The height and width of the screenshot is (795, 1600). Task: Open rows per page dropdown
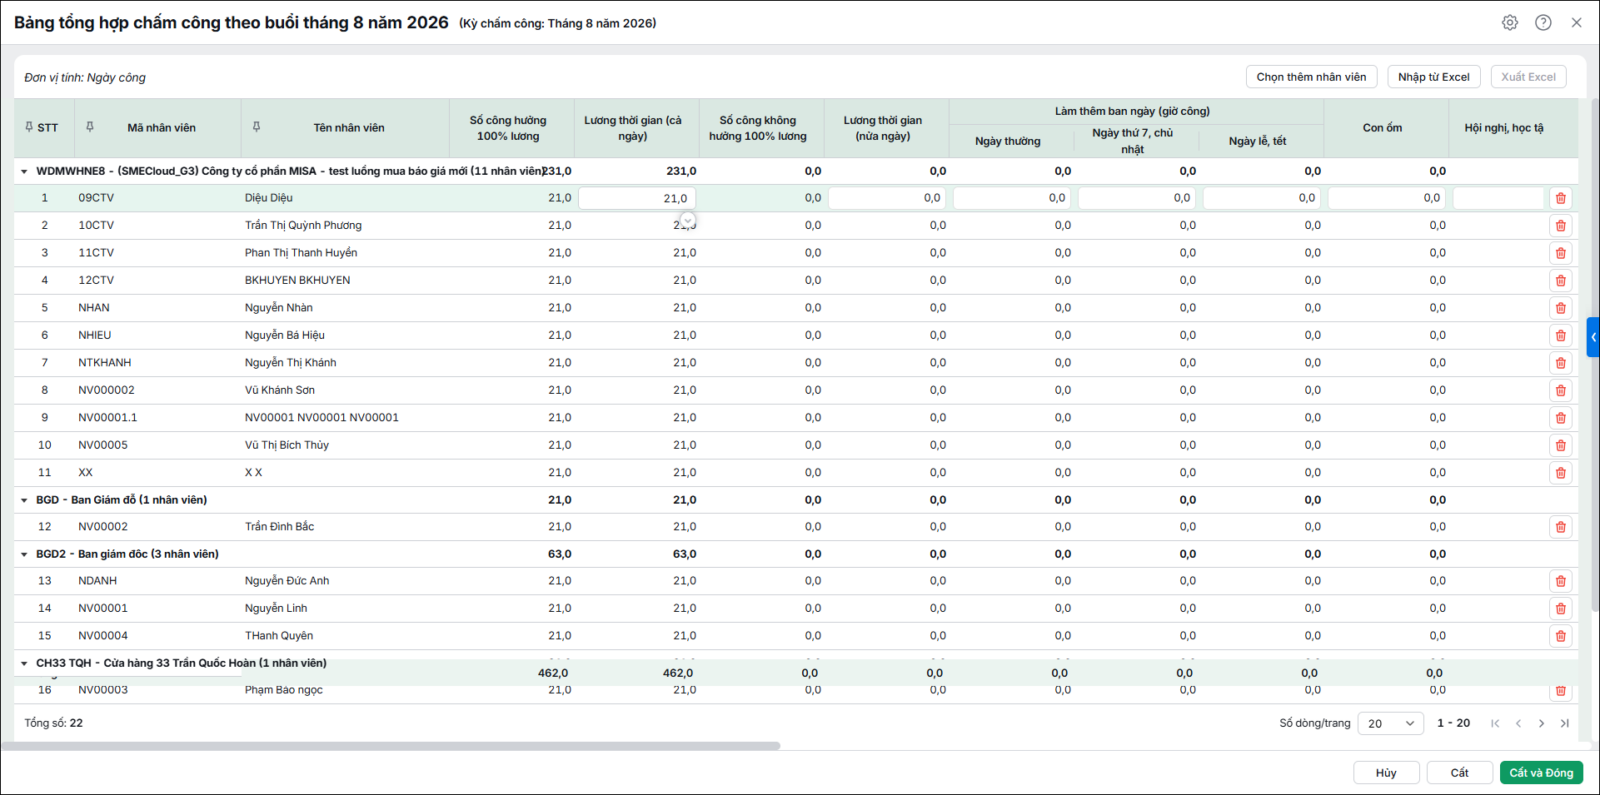point(1390,723)
